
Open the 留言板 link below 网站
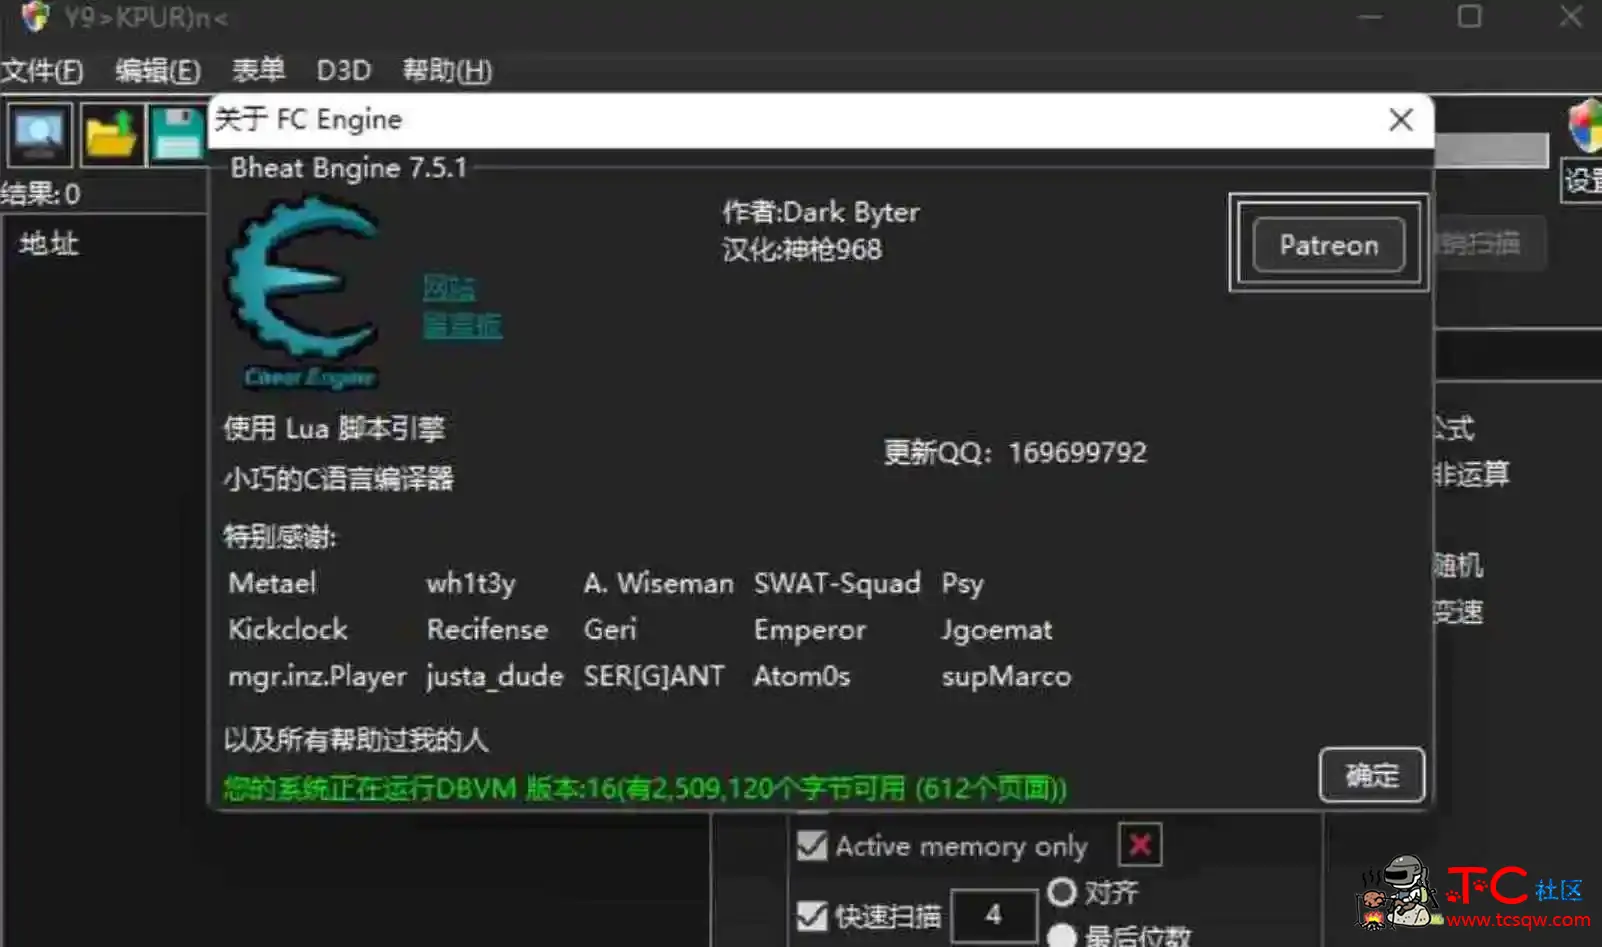coord(462,325)
